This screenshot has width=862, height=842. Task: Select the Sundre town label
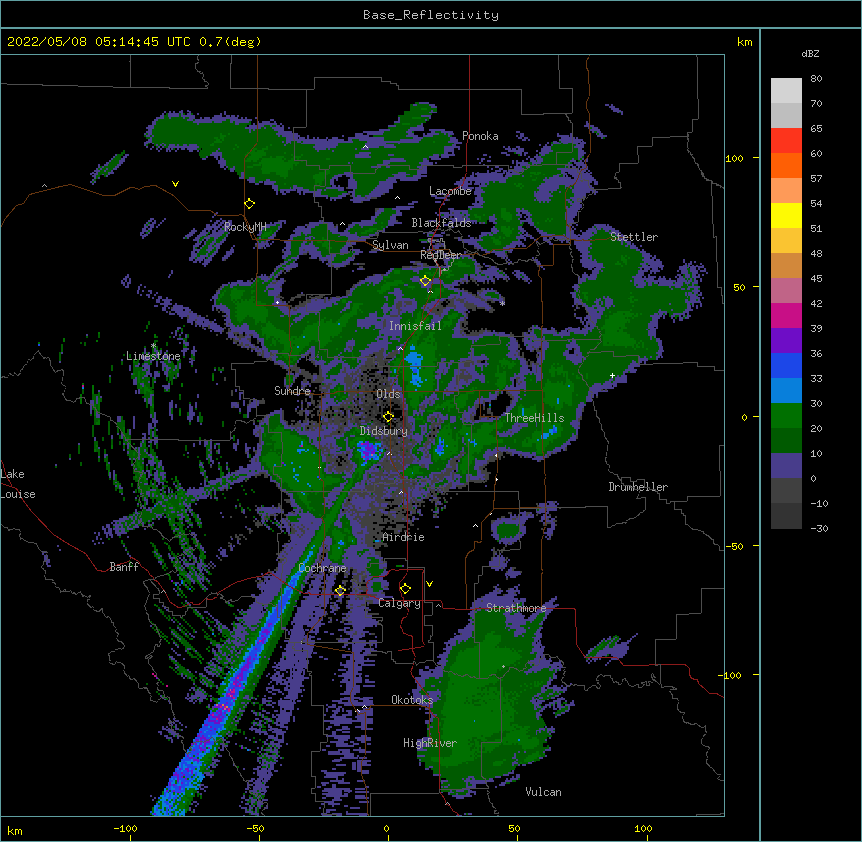point(292,391)
